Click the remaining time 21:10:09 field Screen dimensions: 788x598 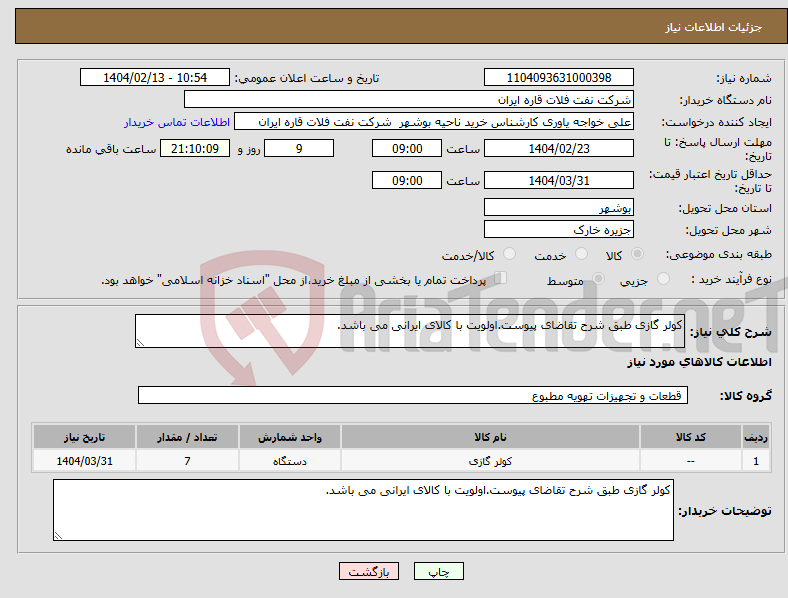pos(195,148)
